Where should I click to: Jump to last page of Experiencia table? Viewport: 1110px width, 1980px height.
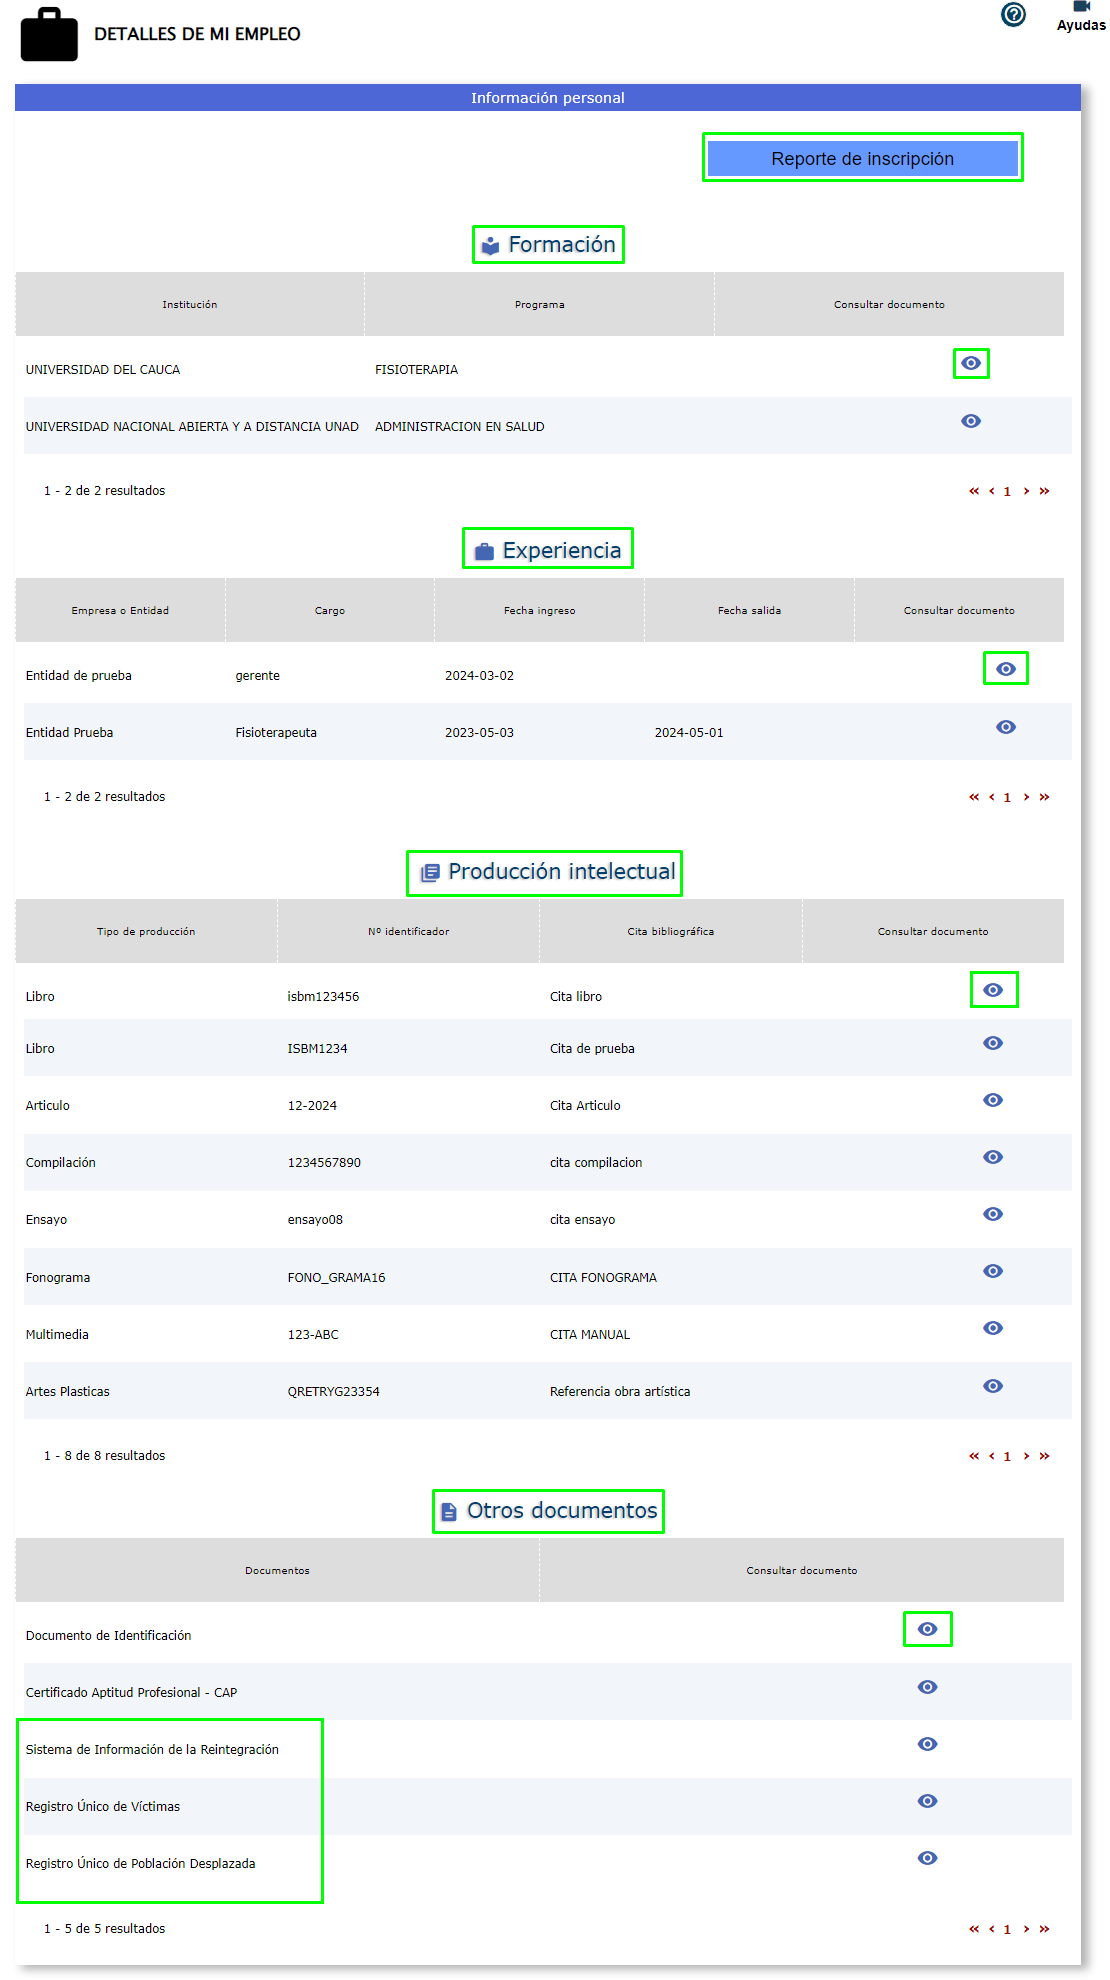click(x=1044, y=797)
